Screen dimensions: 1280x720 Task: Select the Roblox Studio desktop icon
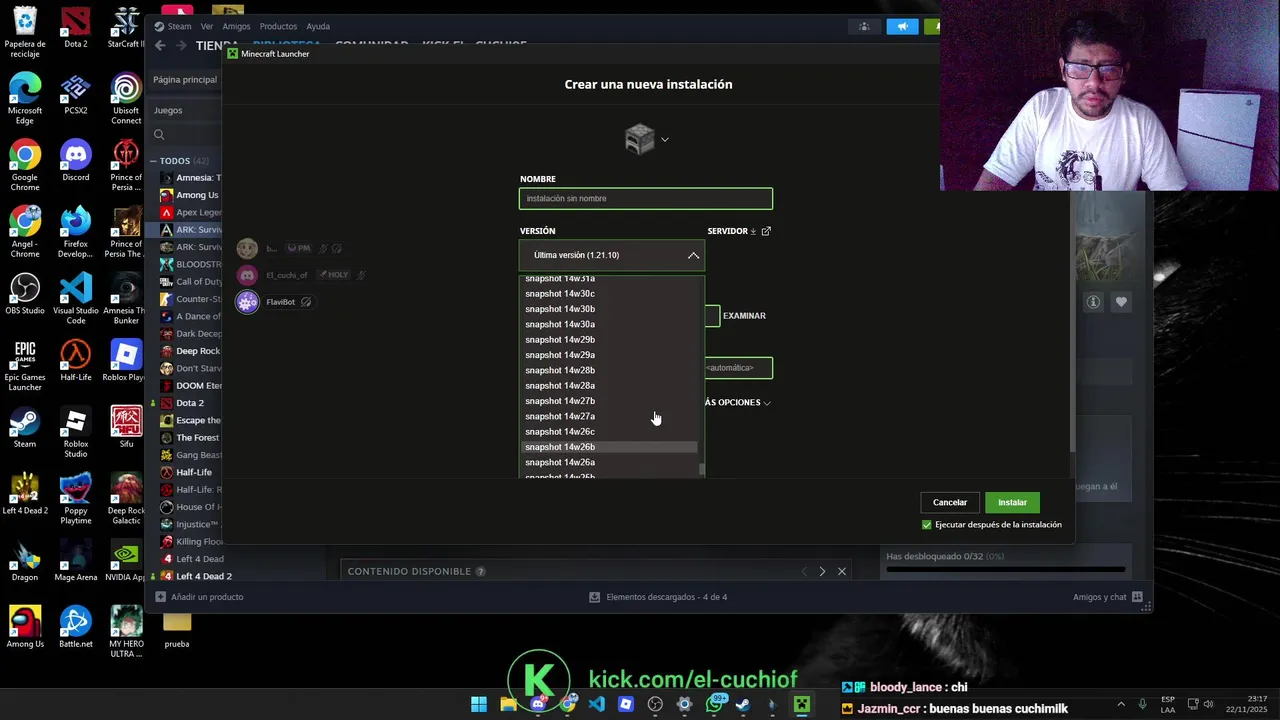[76, 432]
